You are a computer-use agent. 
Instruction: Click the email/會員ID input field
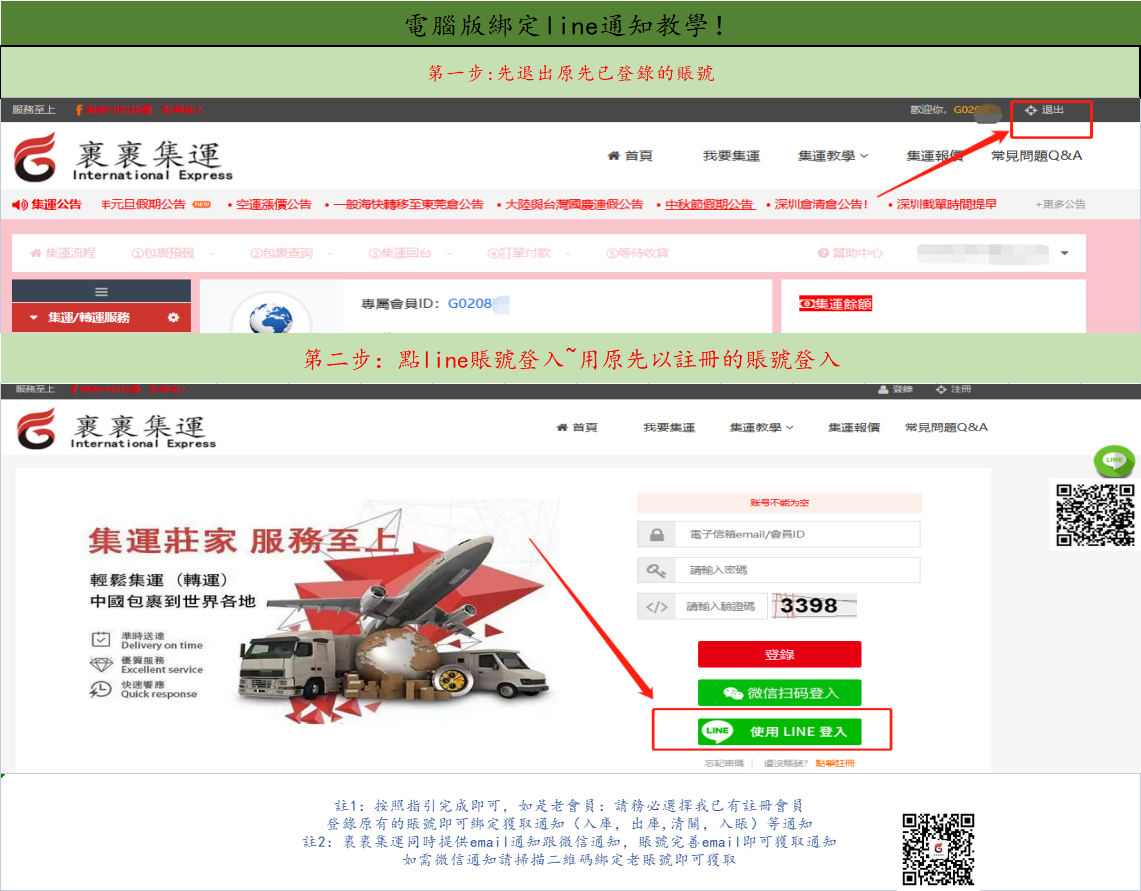(x=797, y=534)
